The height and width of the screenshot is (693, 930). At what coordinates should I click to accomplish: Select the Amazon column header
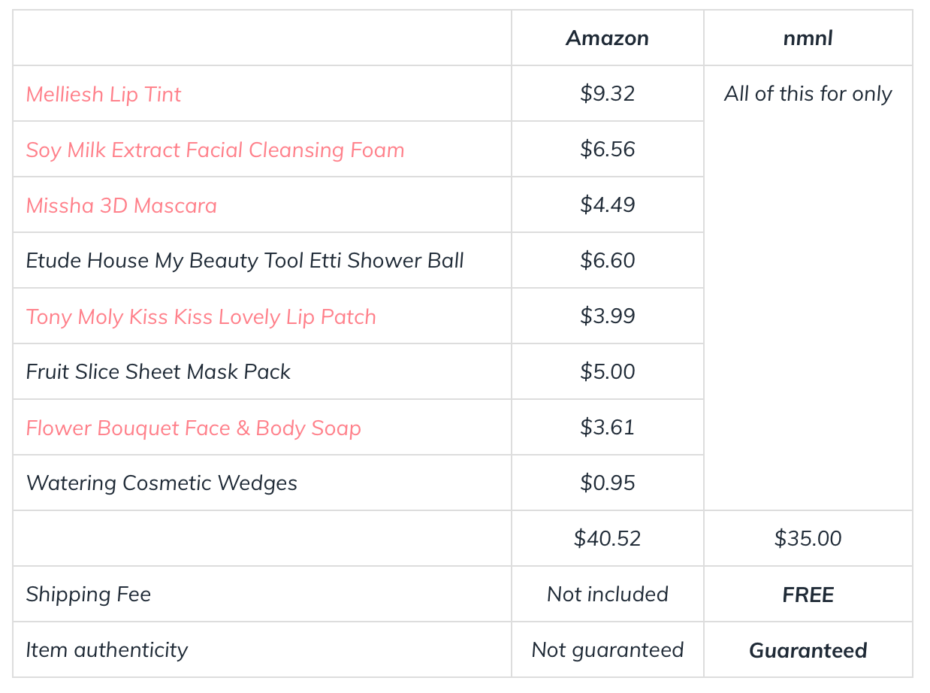607,38
